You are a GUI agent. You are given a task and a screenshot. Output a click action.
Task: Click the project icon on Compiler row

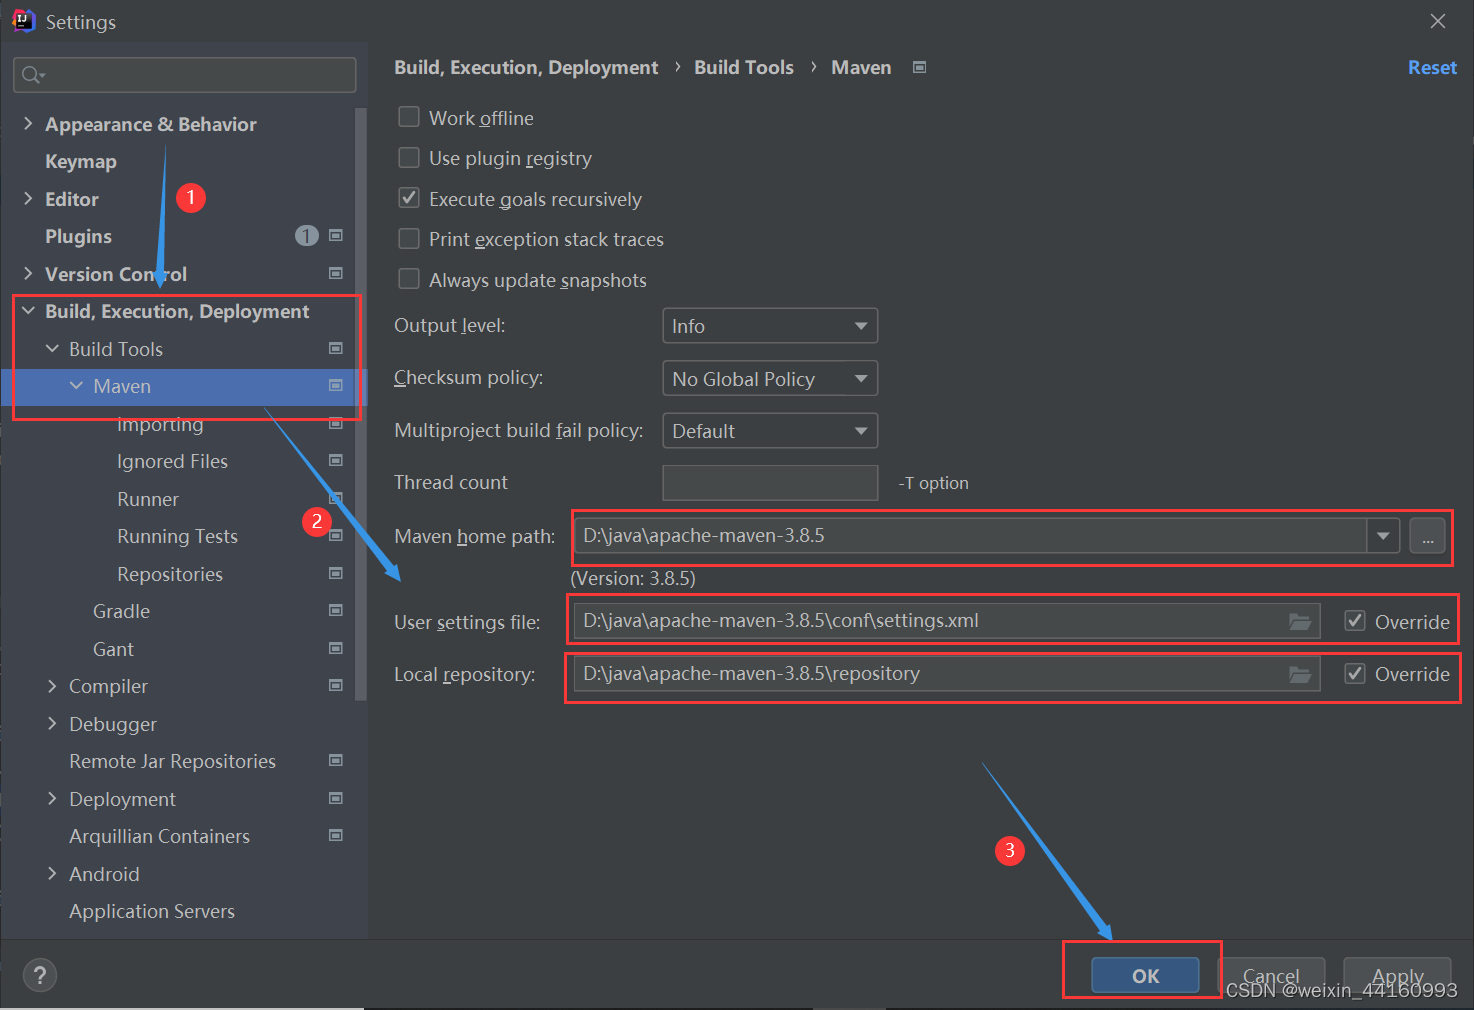click(x=336, y=685)
